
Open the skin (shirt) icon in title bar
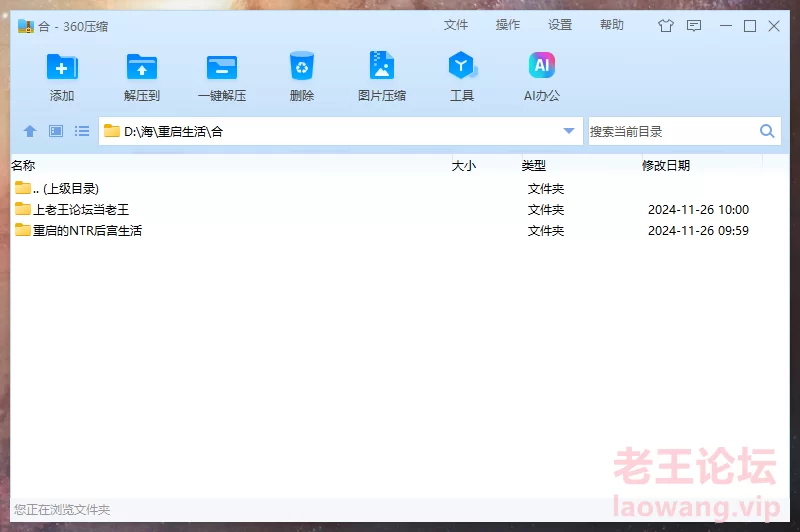[x=665, y=26]
